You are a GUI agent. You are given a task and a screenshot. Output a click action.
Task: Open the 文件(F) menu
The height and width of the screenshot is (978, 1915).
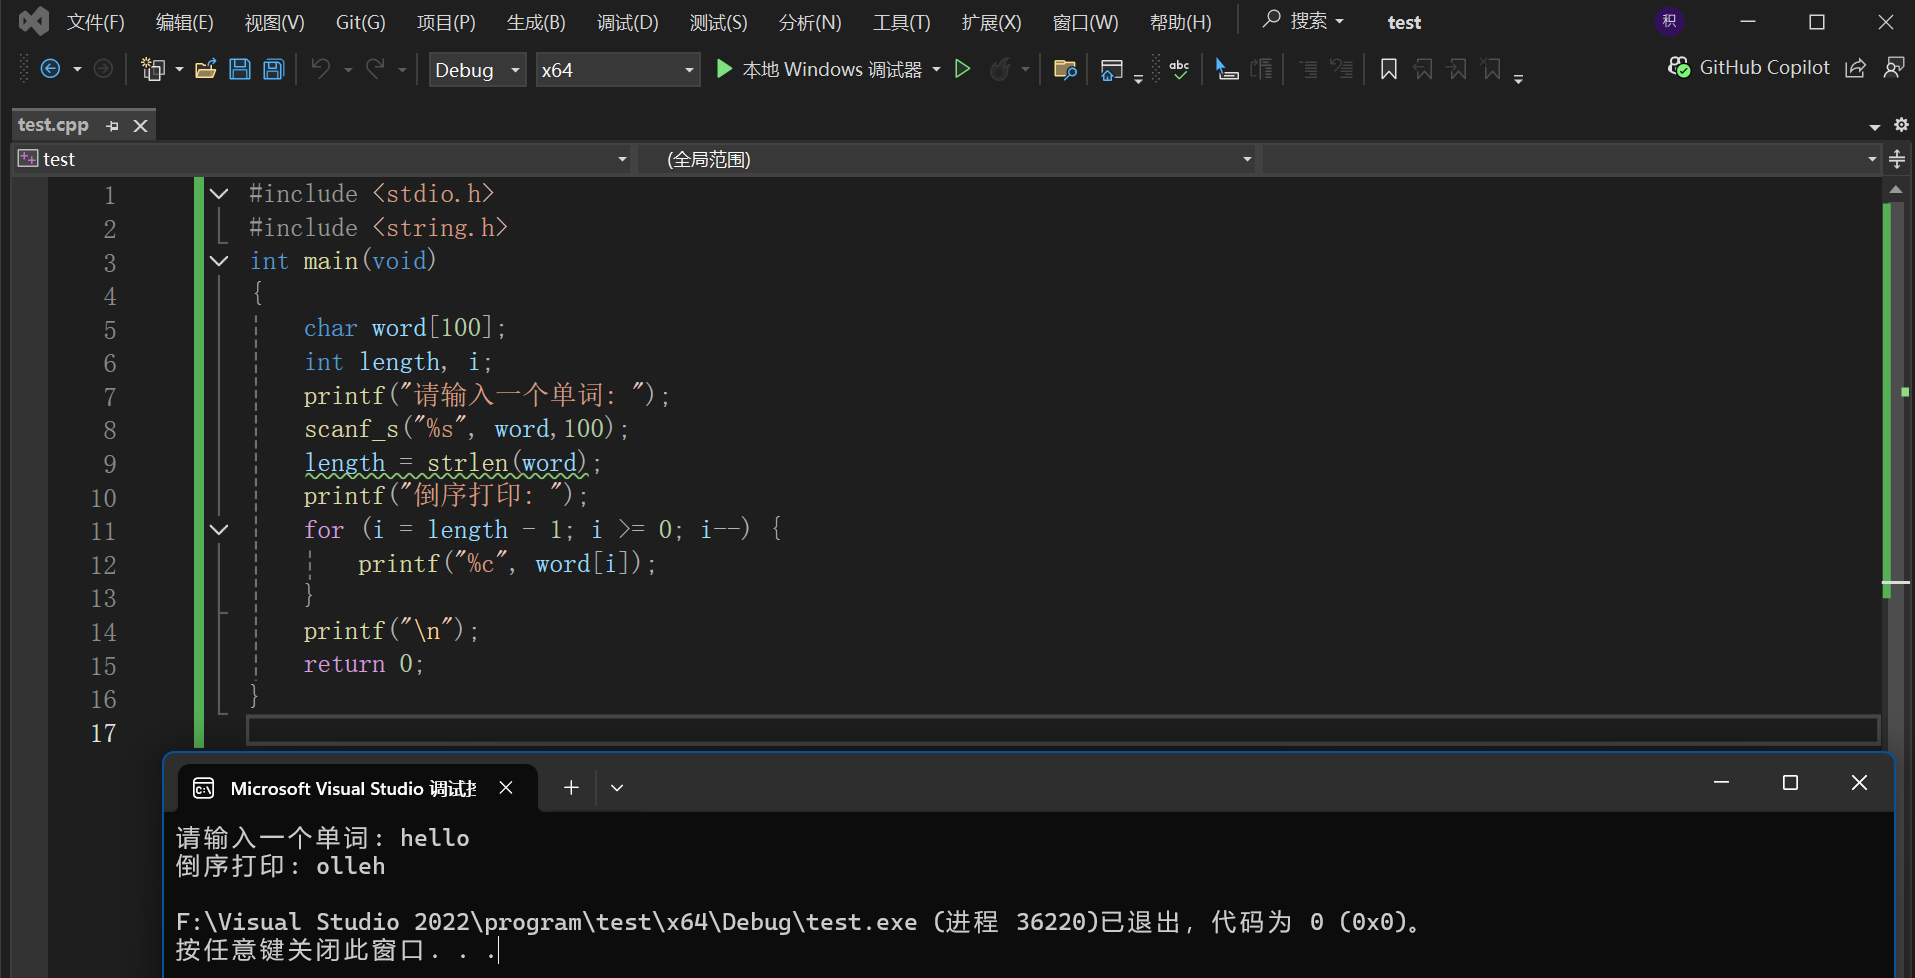coord(96,22)
